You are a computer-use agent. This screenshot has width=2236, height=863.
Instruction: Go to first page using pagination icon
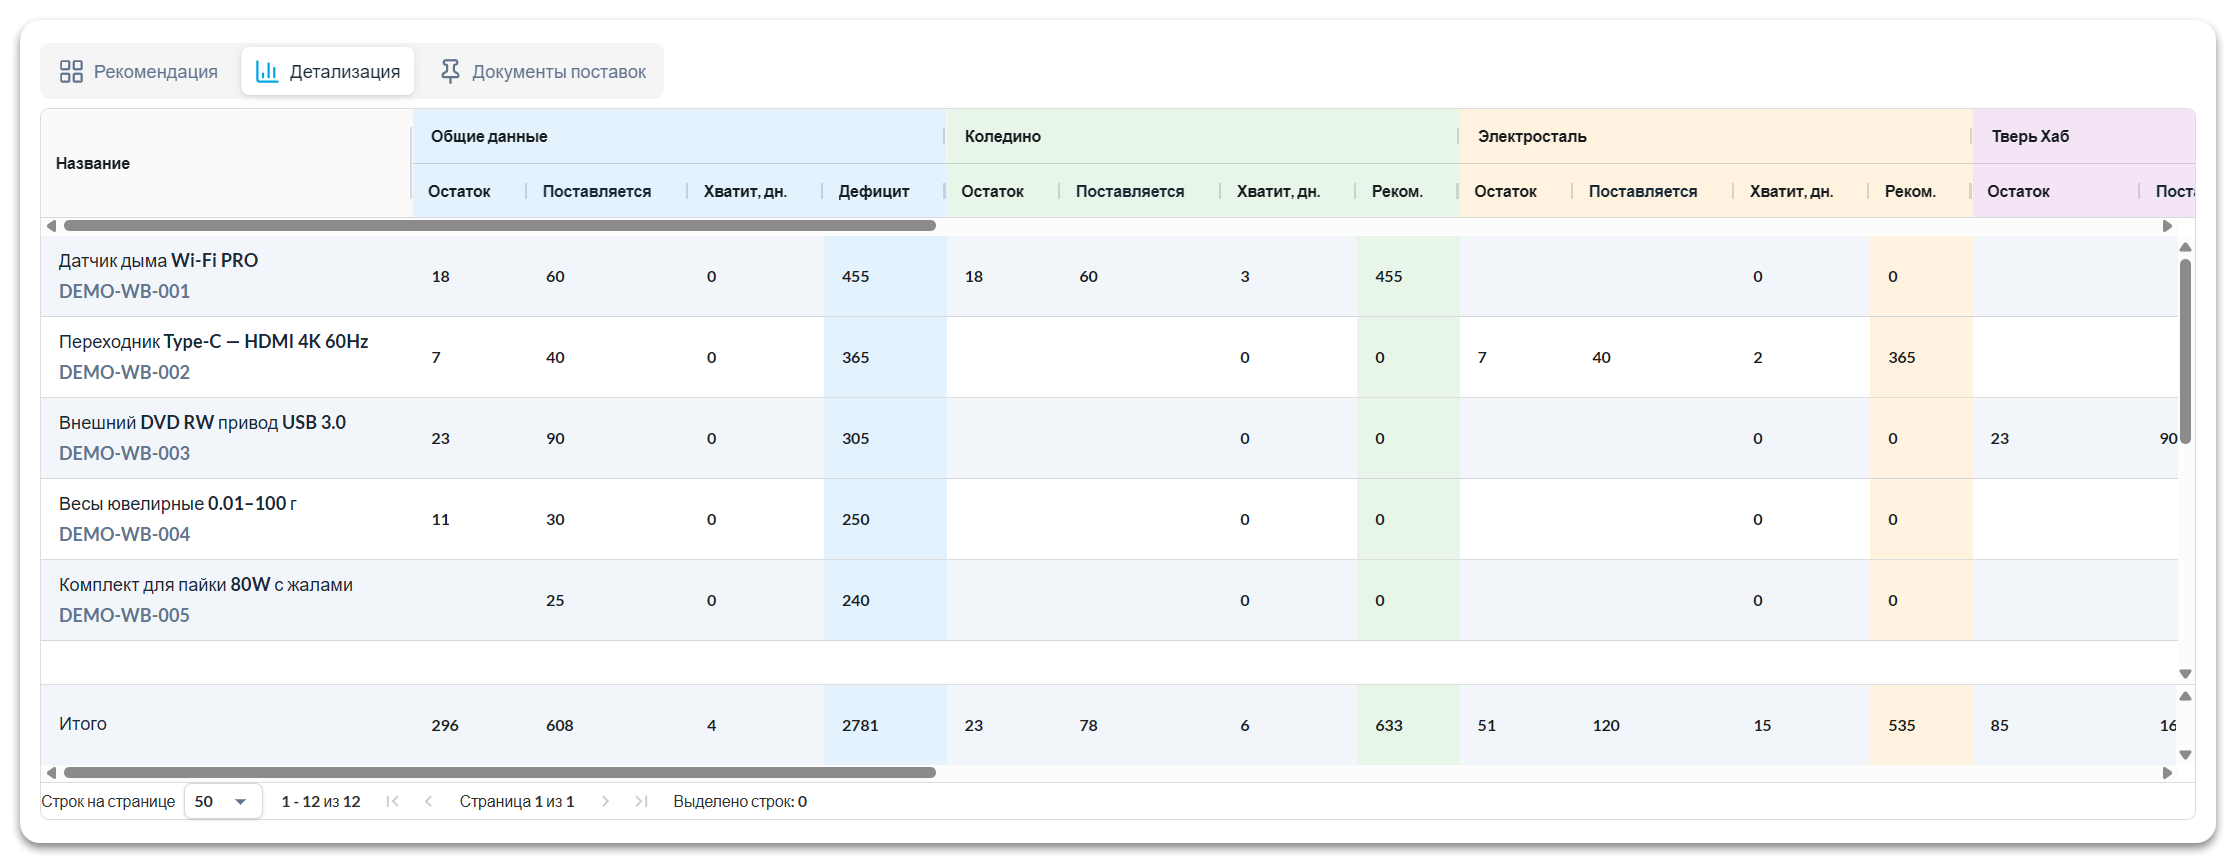pos(392,801)
